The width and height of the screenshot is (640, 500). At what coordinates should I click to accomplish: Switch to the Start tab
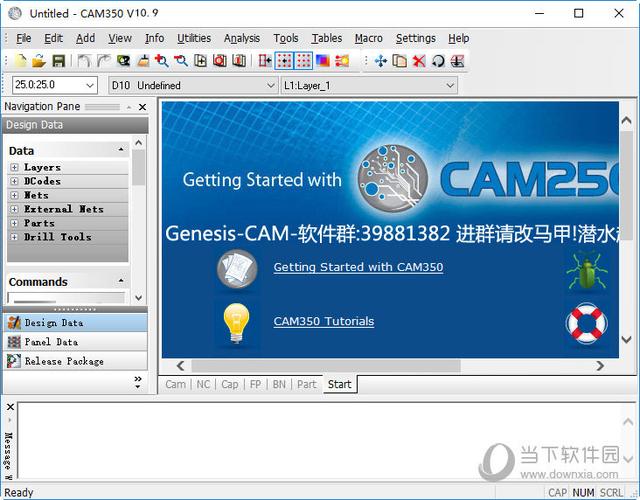(x=340, y=384)
